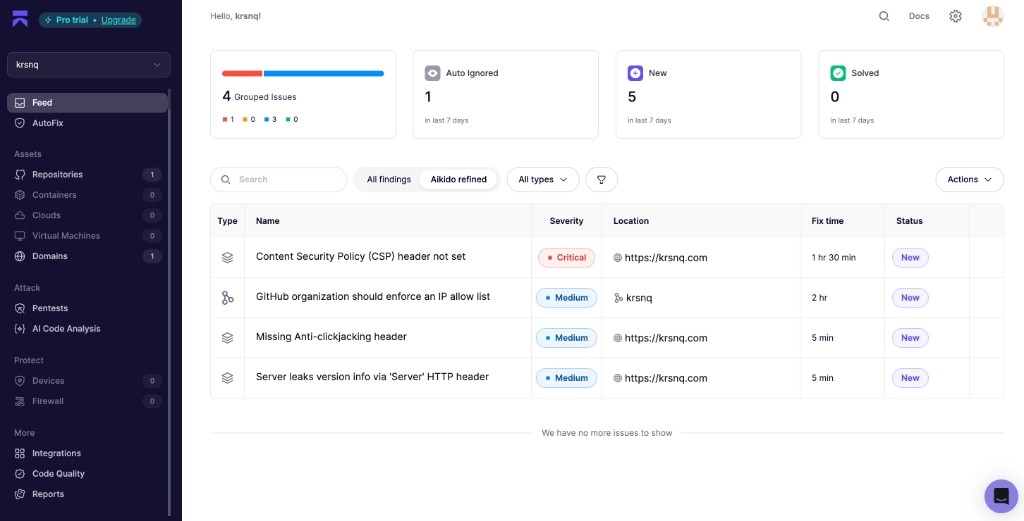Click the Pro trial badge
1024x521 pixels.
tap(90, 20)
